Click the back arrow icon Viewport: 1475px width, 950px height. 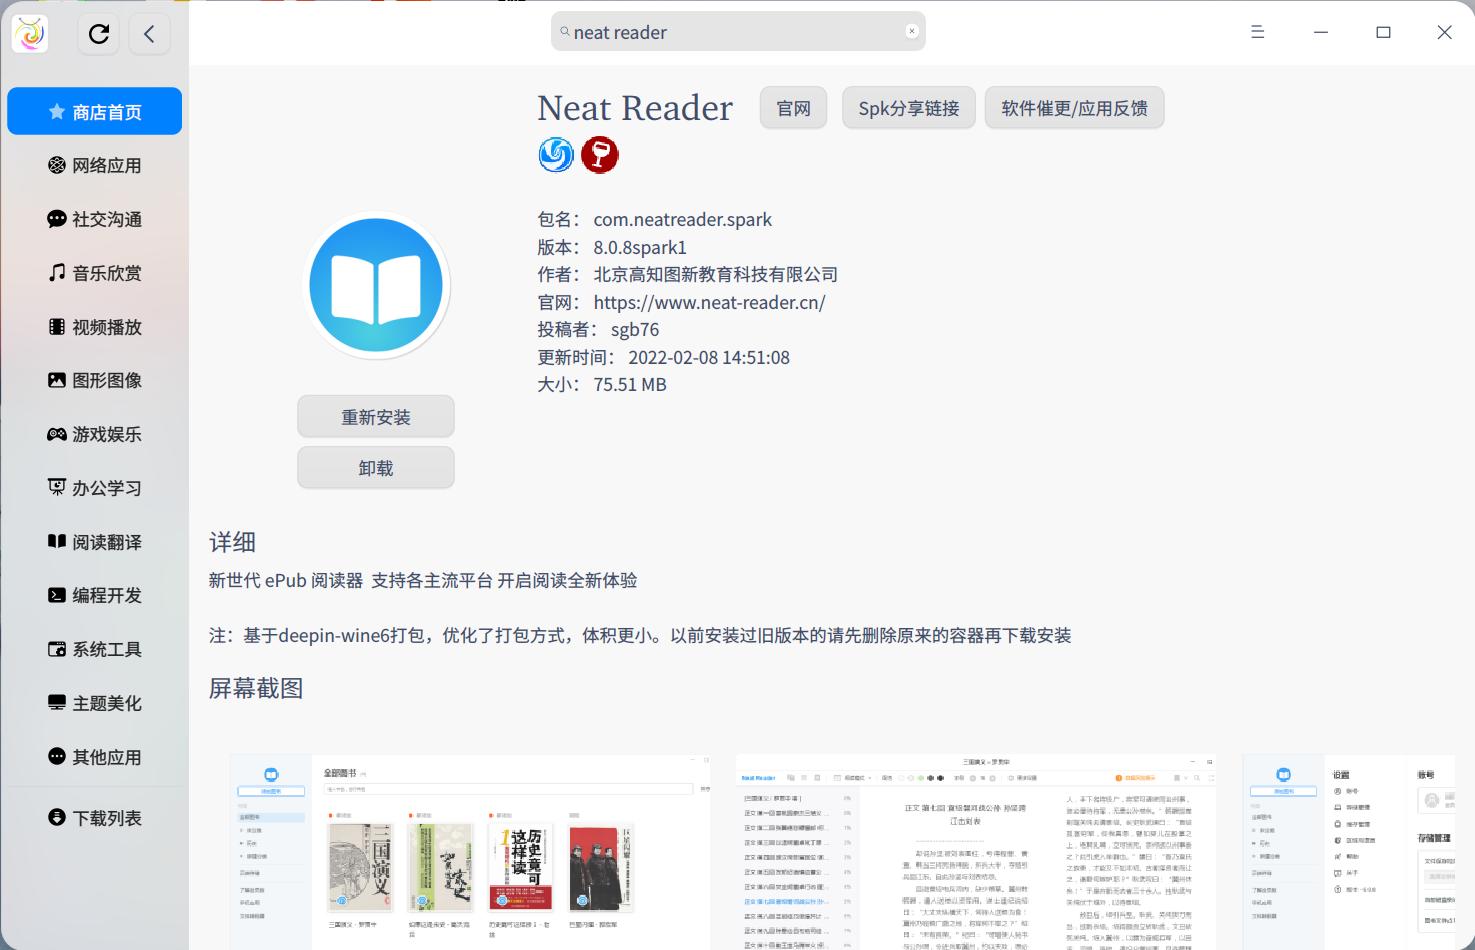pyautogui.click(x=150, y=33)
